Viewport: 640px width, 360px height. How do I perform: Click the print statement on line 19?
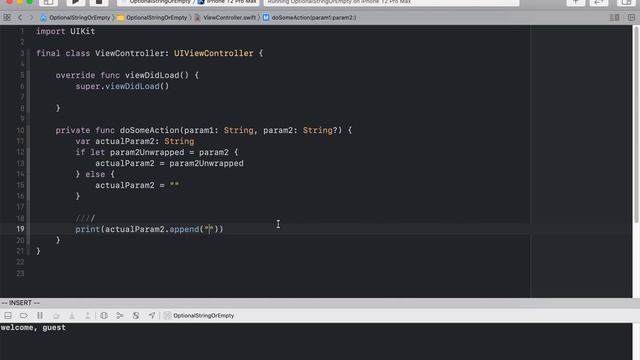(149, 229)
